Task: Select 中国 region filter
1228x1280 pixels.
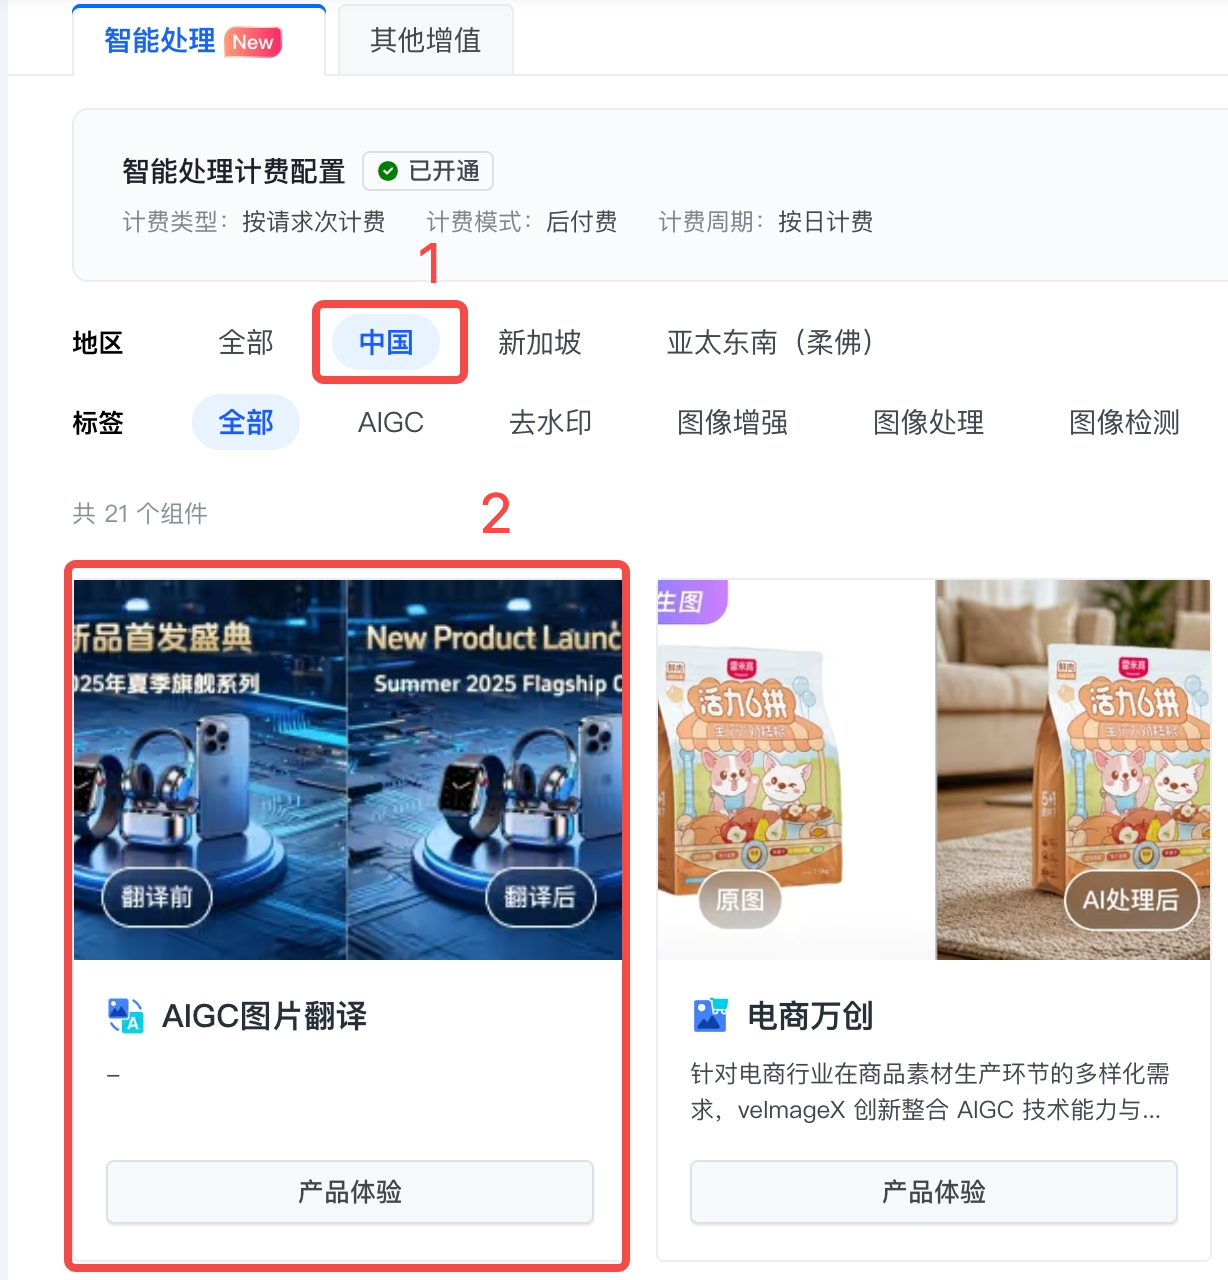Action: (x=386, y=342)
